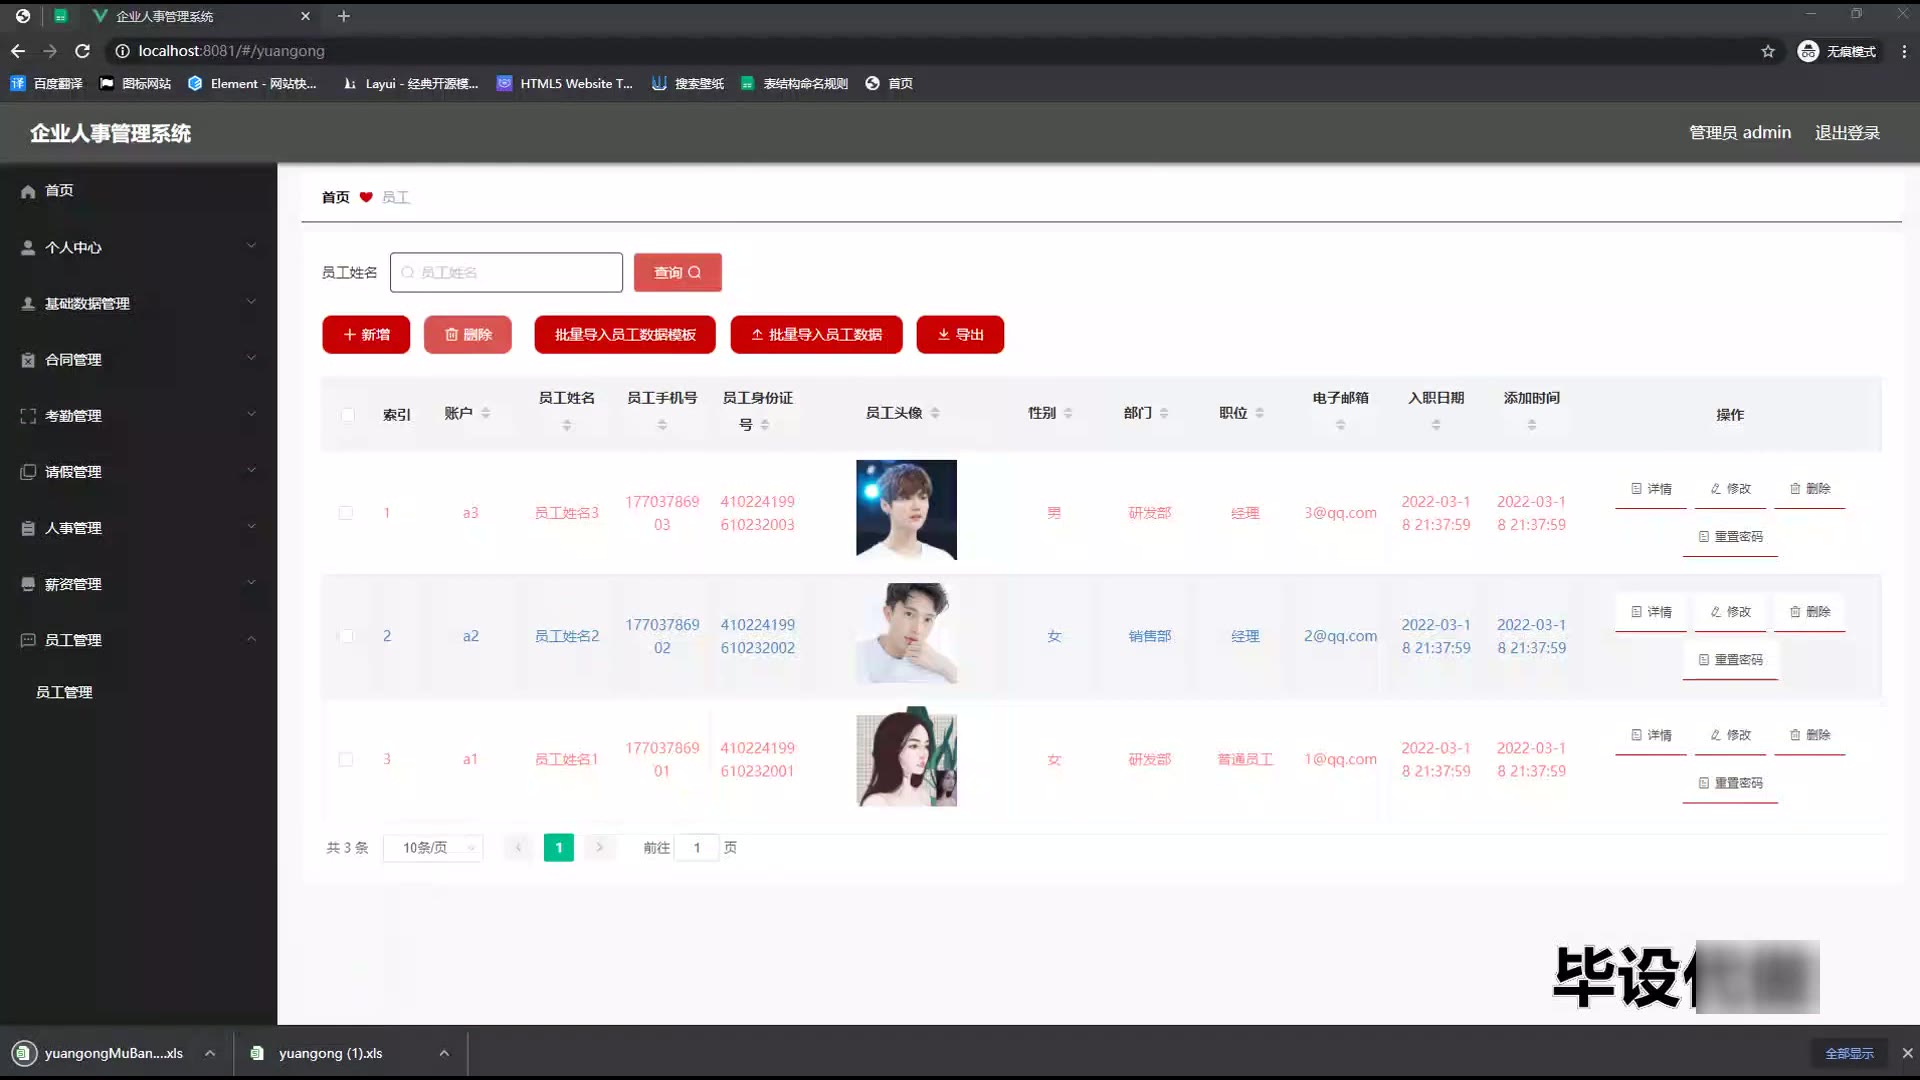Open the Layui bookmark
The image size is (1920, 1080).
[x=411, y=84]
